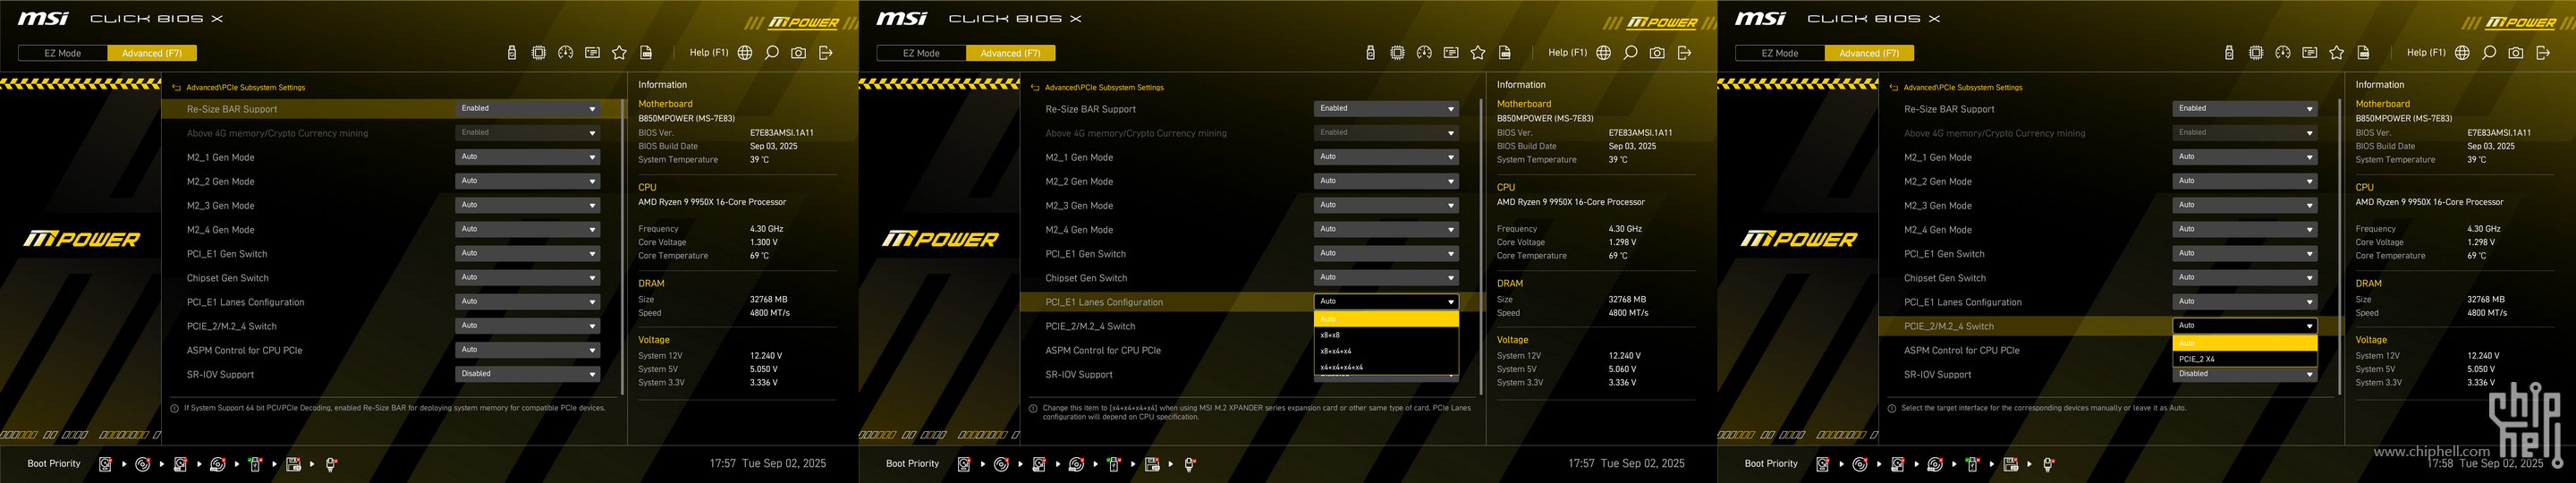Click settings list scrollbar in right screenshot
2576x483 pixels.
tap(2339, 246)
